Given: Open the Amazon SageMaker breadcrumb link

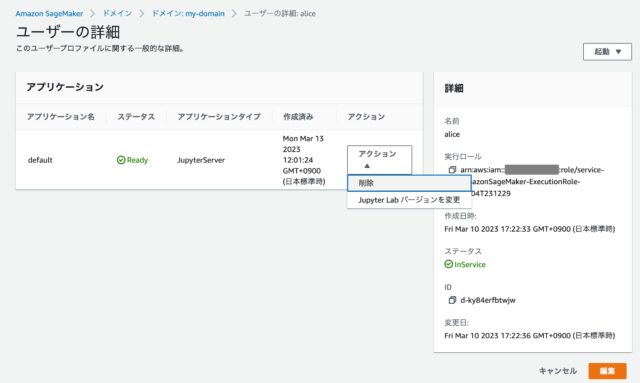Looking at the screenshot, I should coord(49,13).
